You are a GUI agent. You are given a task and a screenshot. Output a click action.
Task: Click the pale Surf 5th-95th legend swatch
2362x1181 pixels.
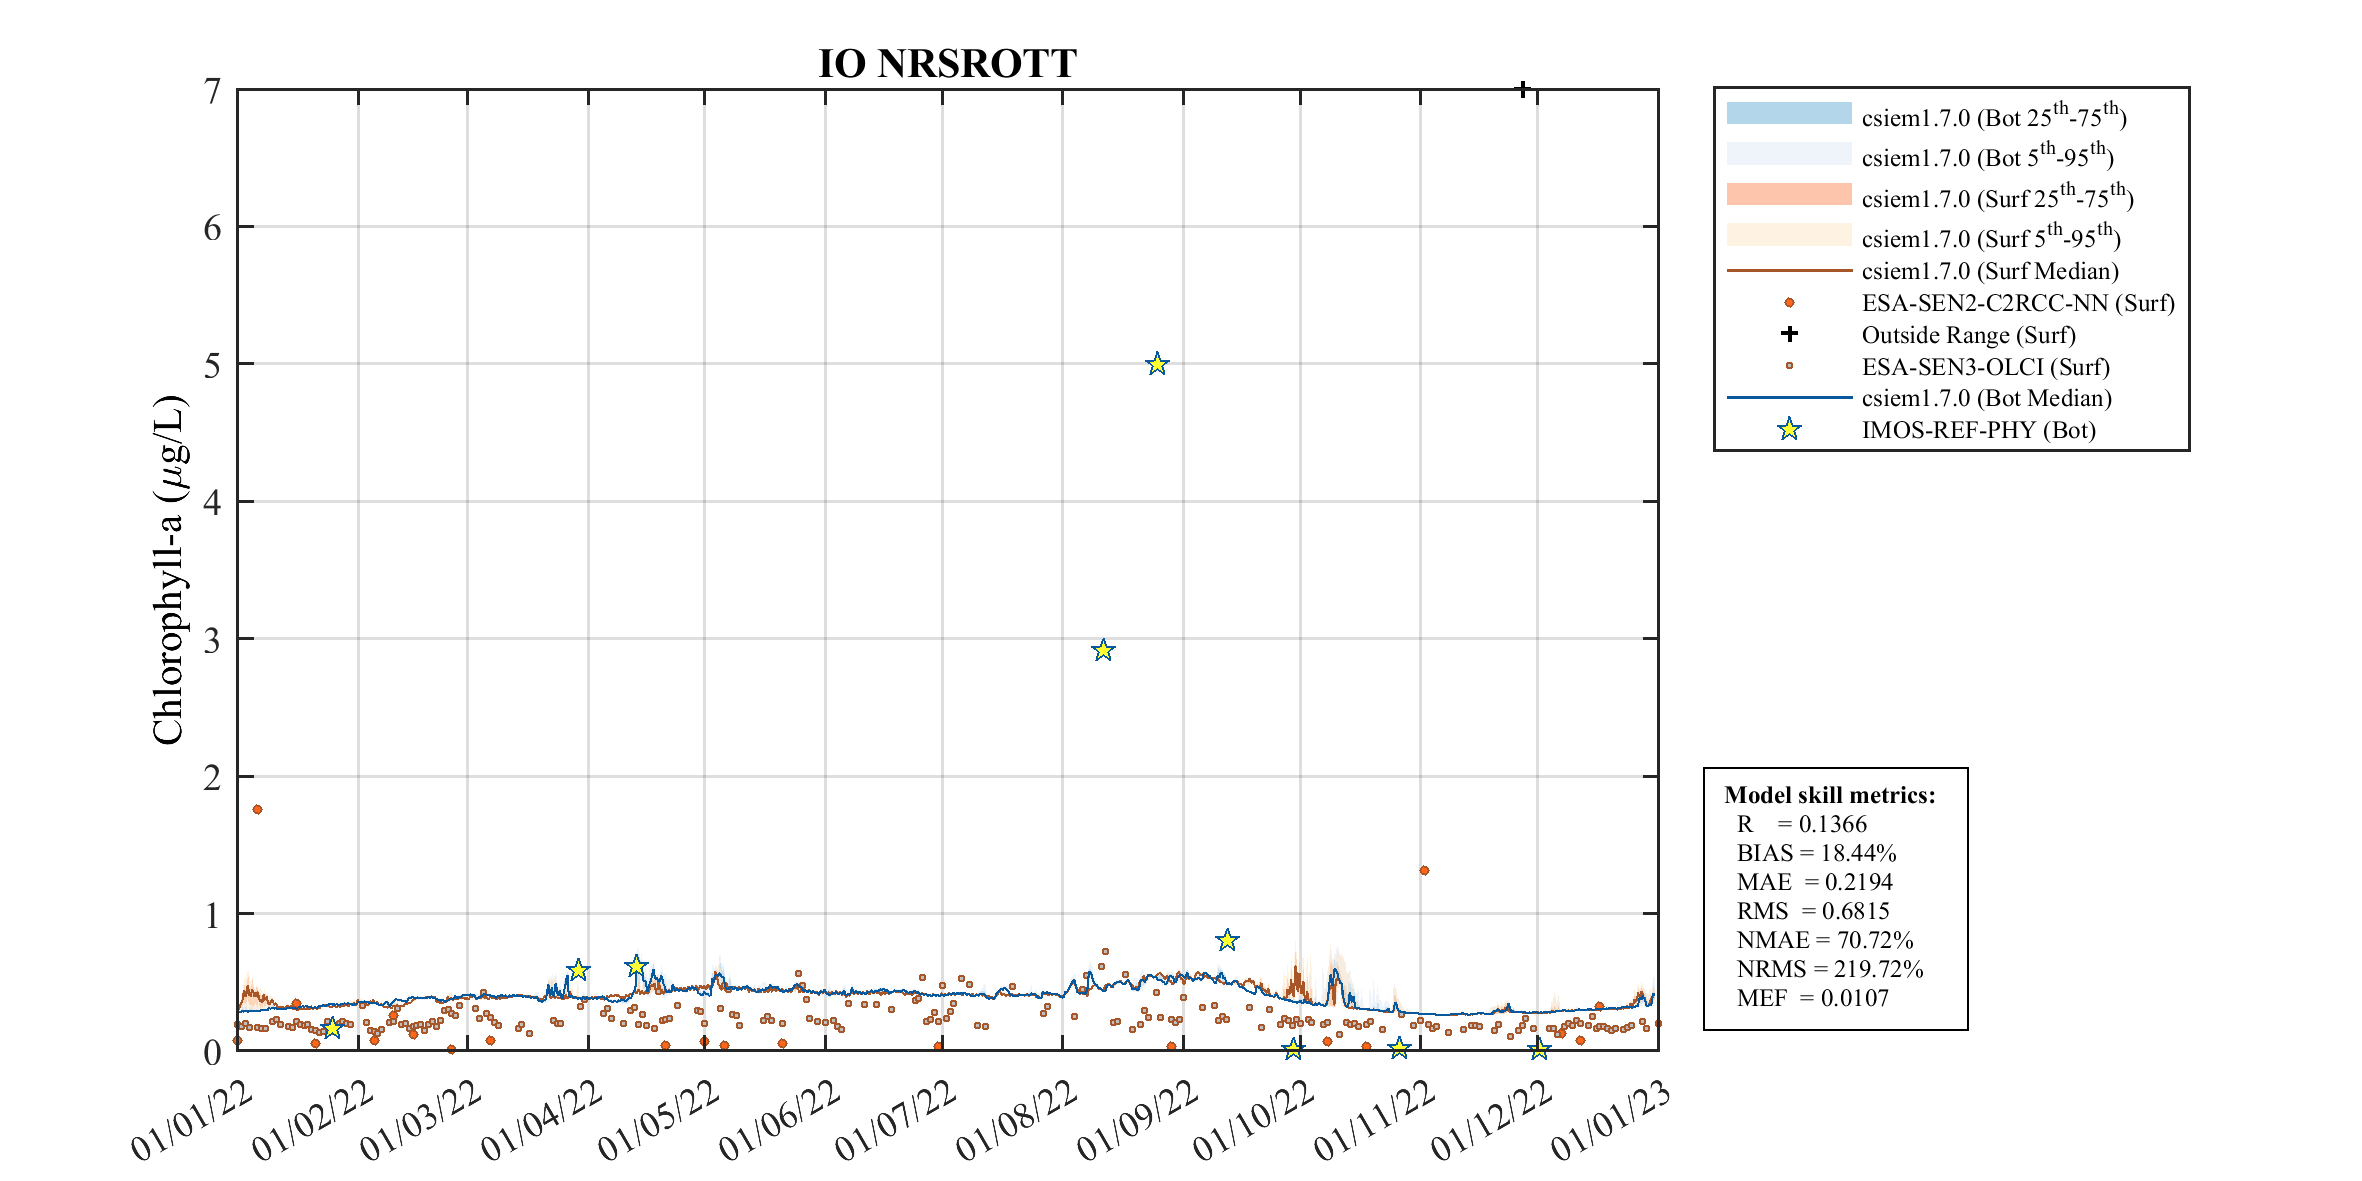coord(1789,235)
